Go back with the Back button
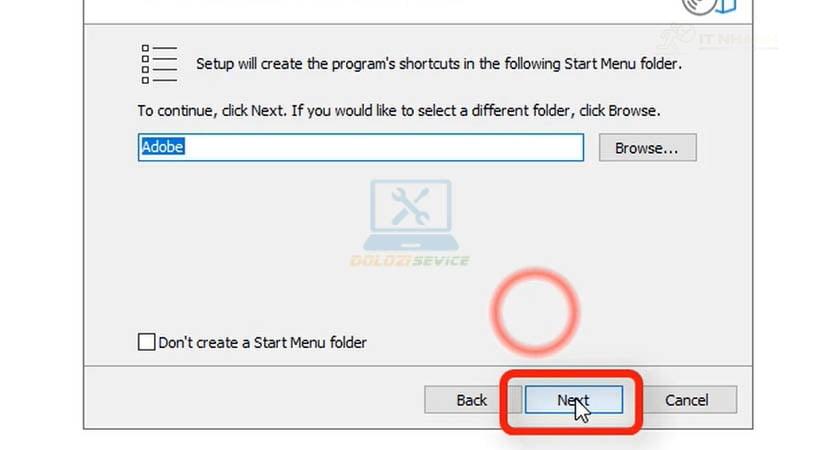 tap(472, 400)
